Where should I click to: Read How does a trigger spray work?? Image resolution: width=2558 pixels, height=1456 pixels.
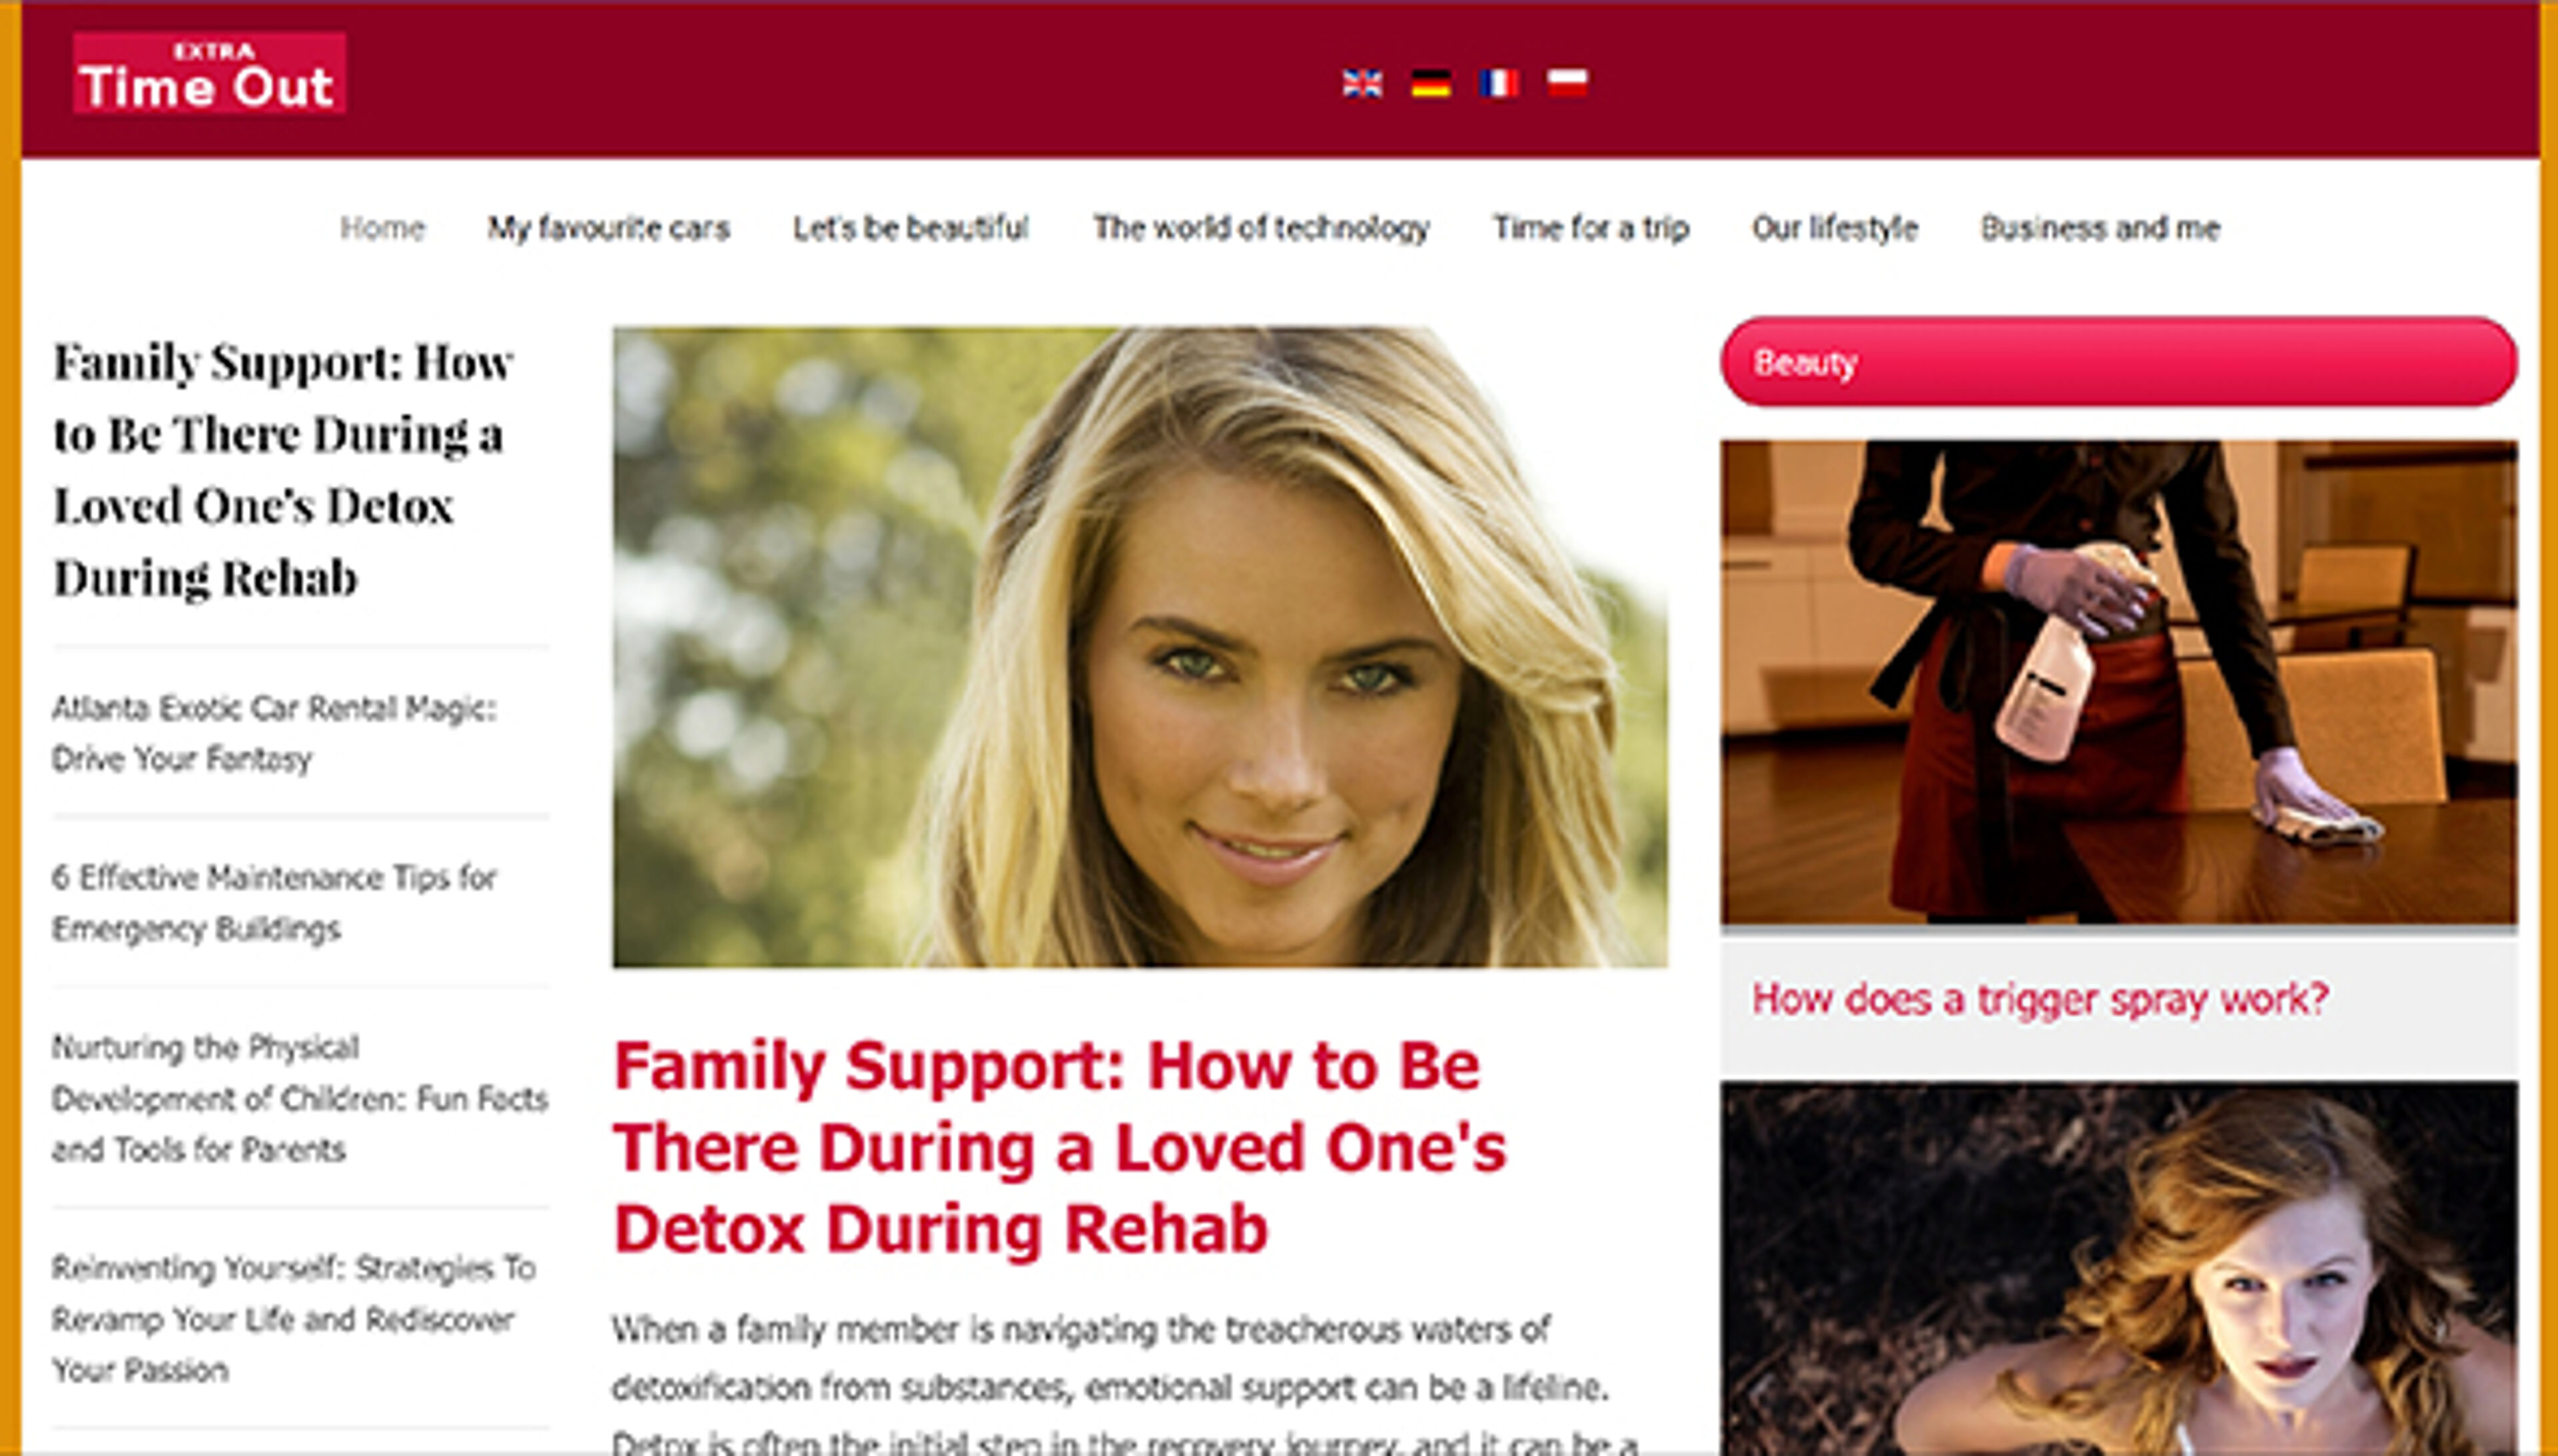pyautogui.click(x=2040, y=999)
